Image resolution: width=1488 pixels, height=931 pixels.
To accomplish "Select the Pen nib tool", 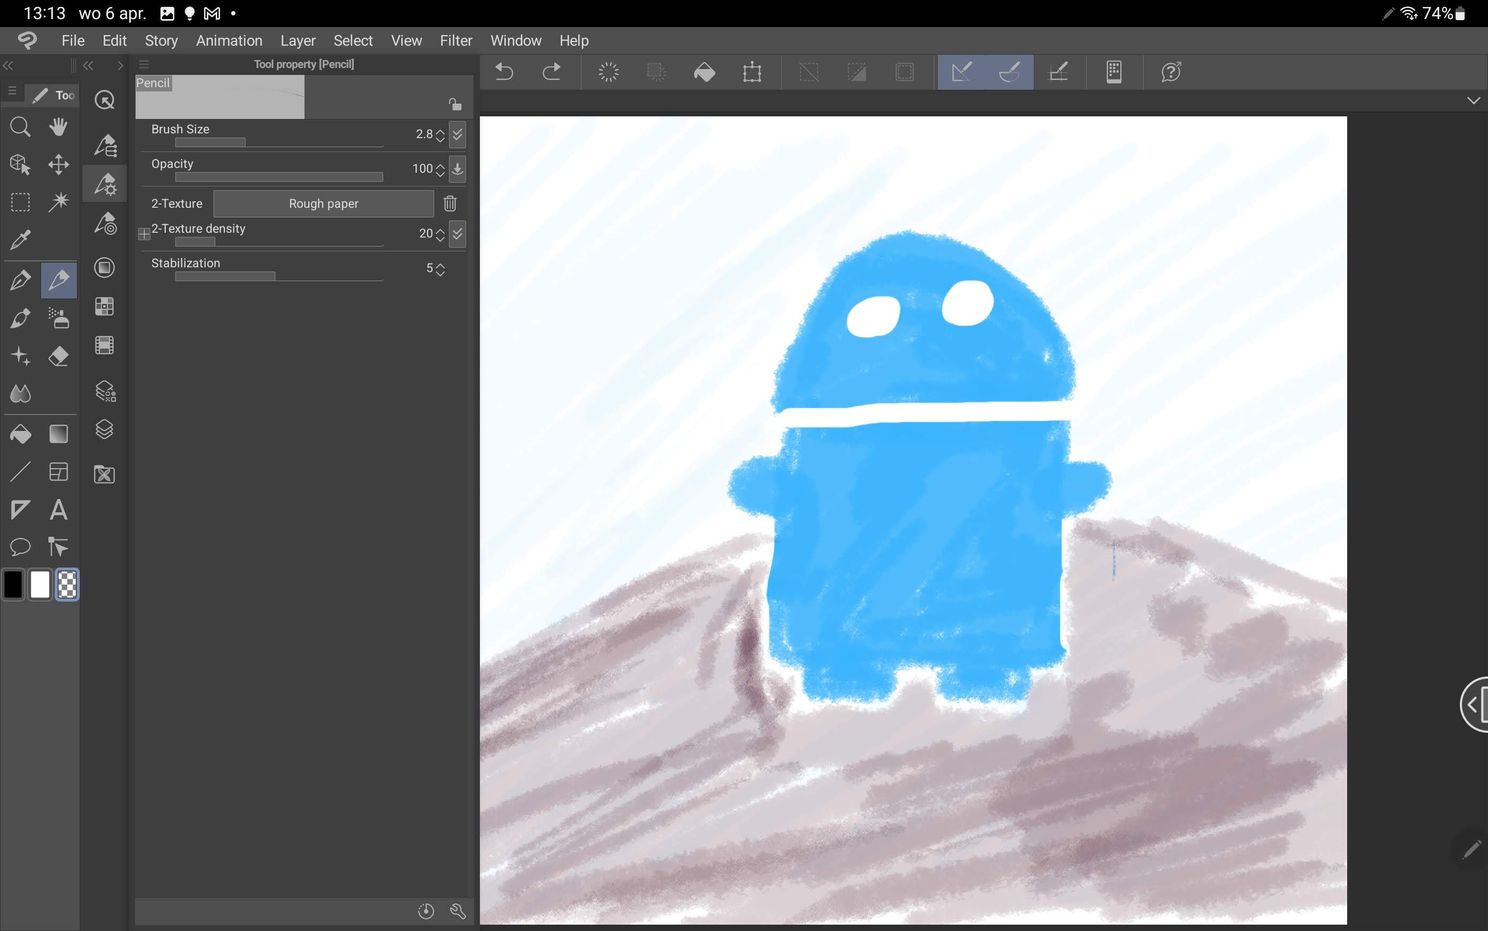I will pyautogui.click(x=20, y=281).
